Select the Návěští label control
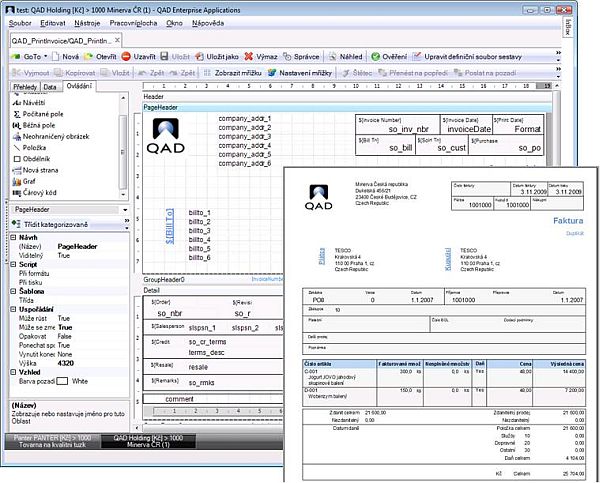The width and height of the screenshot is (600, 483). pyautogui.click(x=29, y=103)
